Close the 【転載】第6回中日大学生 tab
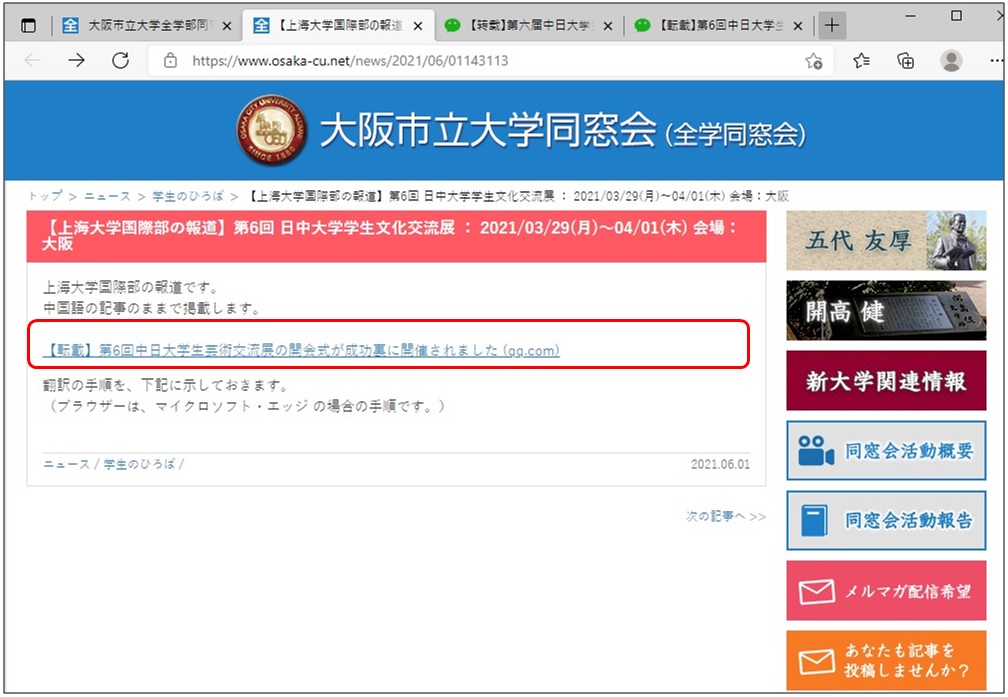This screenshot has height=697, width=1008. tap(798, 26)
